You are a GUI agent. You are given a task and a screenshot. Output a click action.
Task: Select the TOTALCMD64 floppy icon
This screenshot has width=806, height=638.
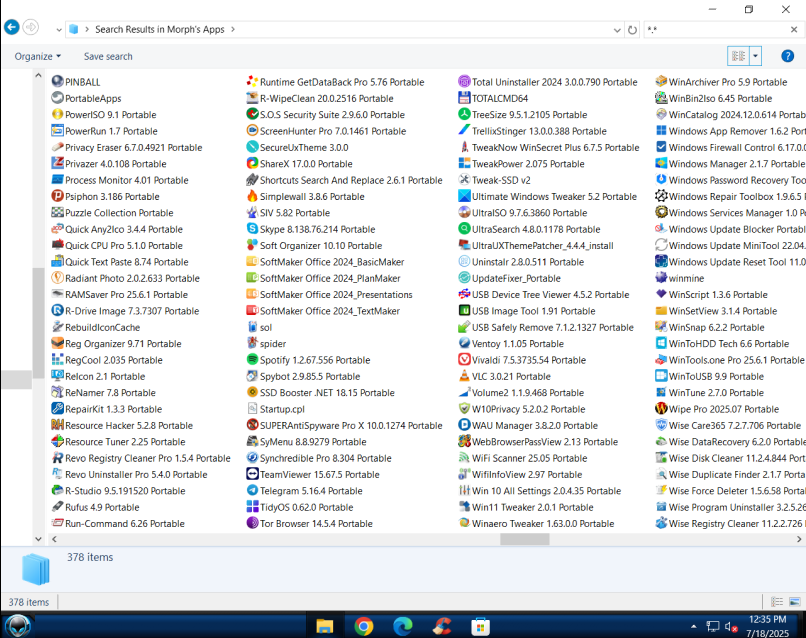click(x=464, y=98)
